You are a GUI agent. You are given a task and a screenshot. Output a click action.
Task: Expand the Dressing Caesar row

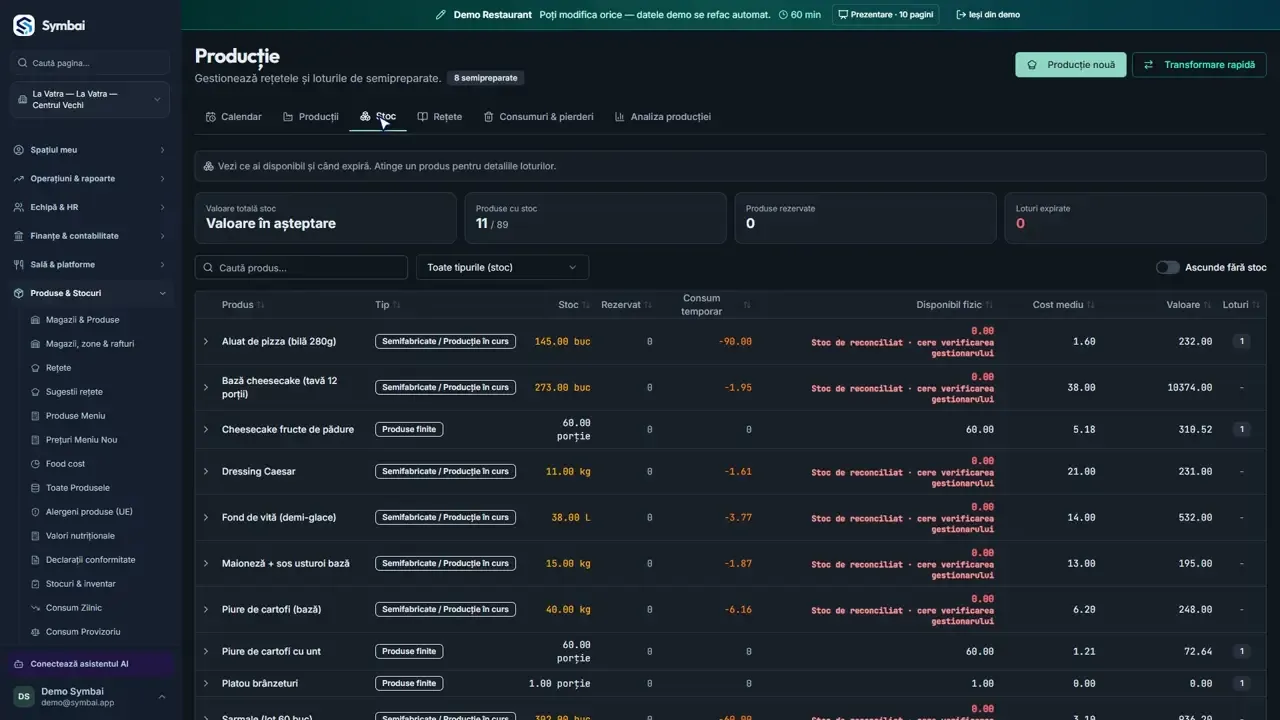[x=206, y=472]
